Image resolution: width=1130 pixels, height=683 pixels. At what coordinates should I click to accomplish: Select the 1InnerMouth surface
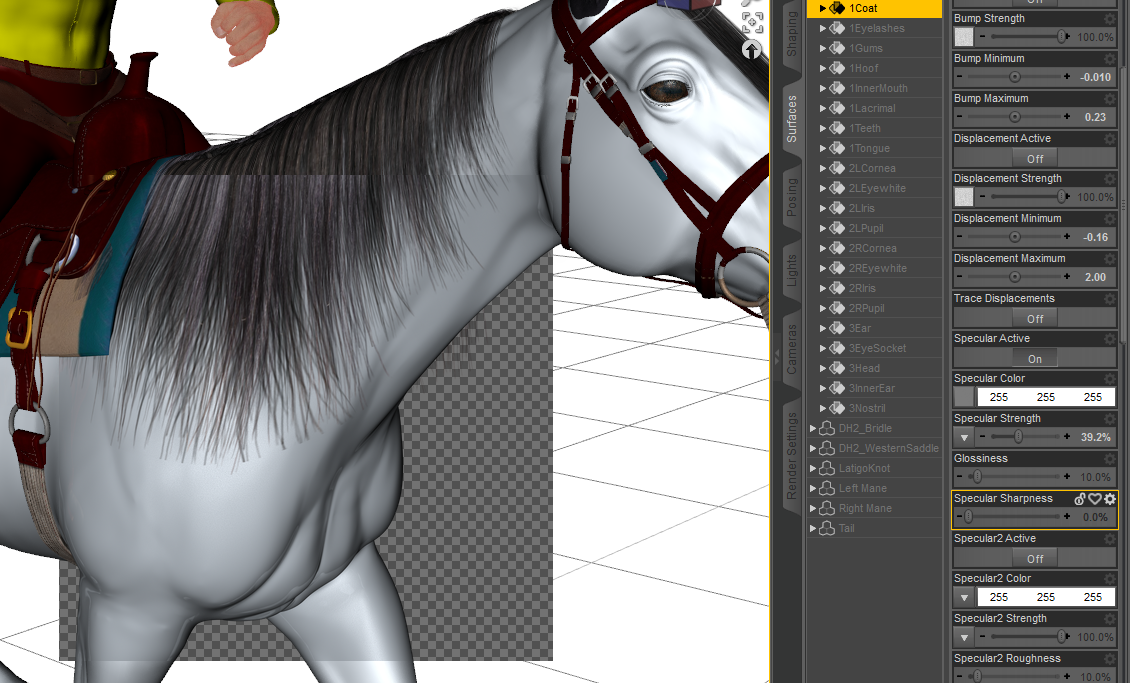tap(878, 88)
